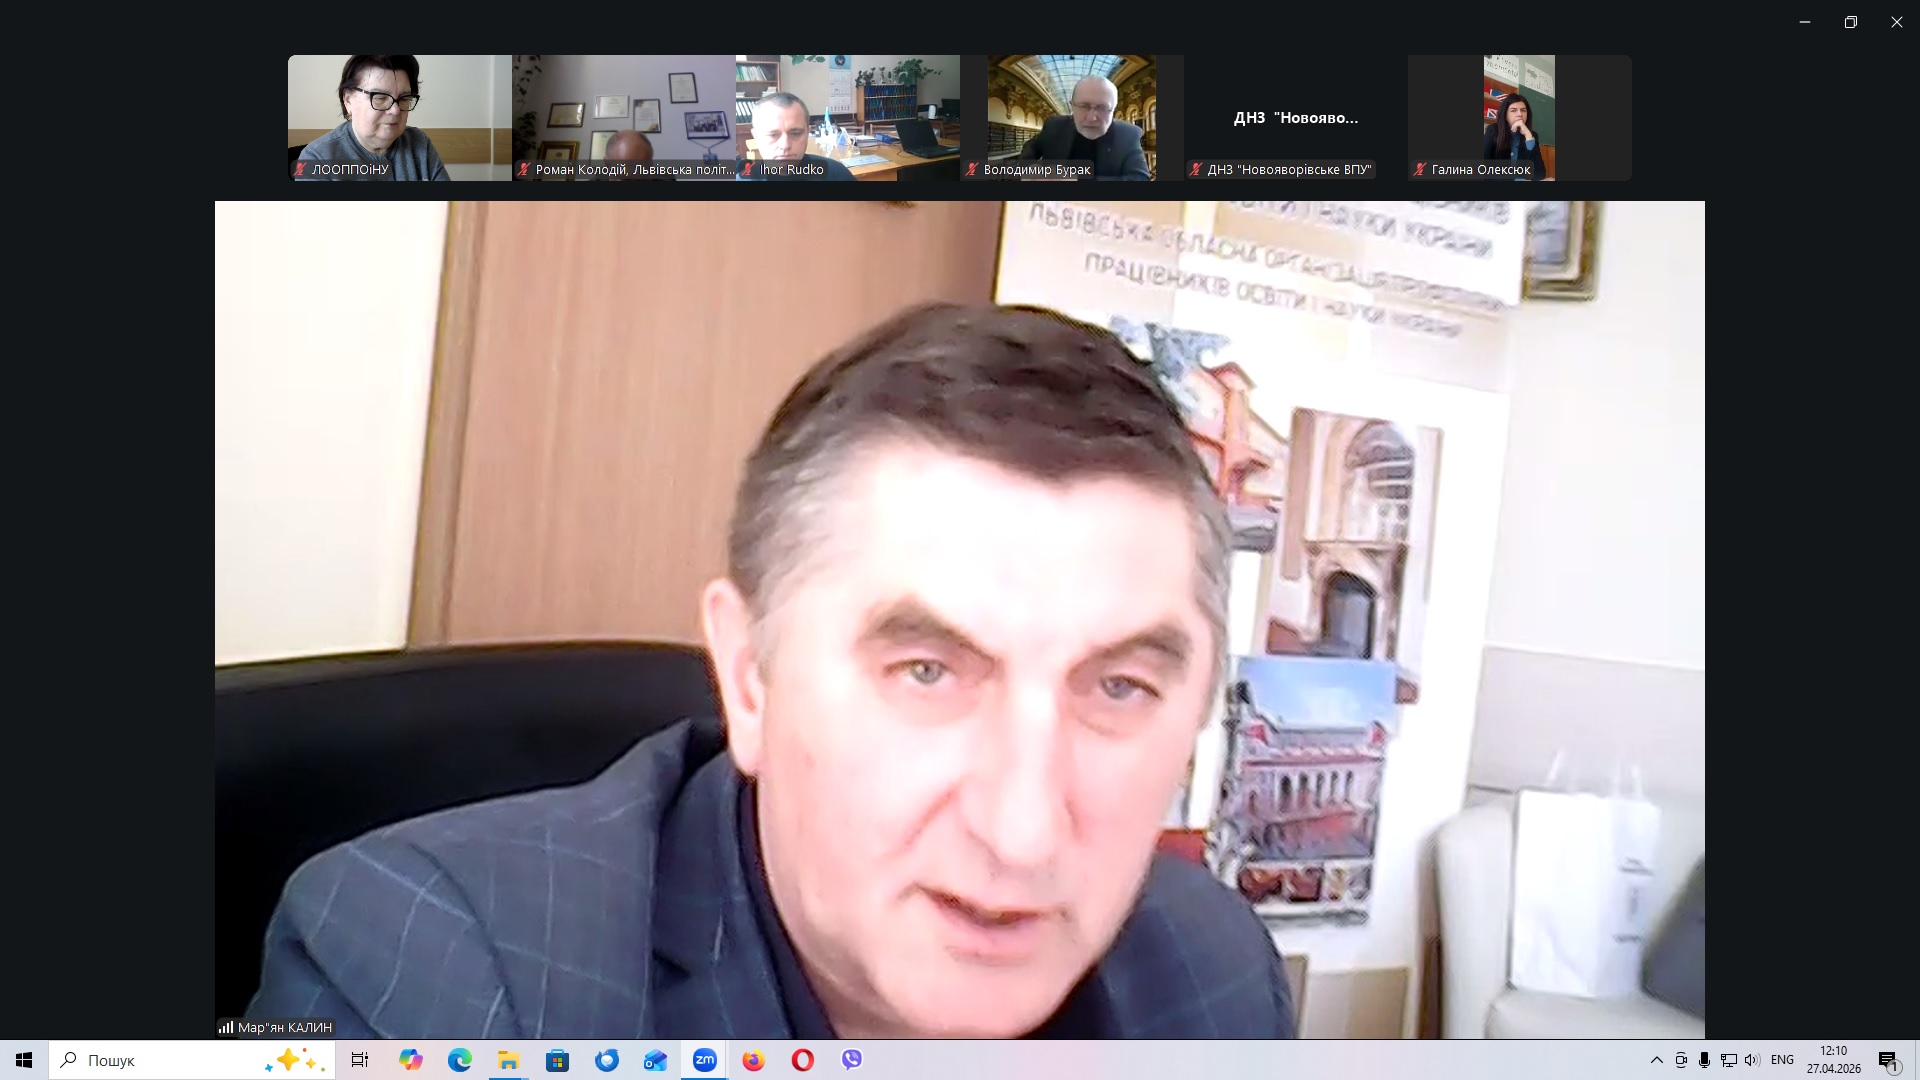
Task: Switch the ENG input language
Action: (x=1782, y=1060)
